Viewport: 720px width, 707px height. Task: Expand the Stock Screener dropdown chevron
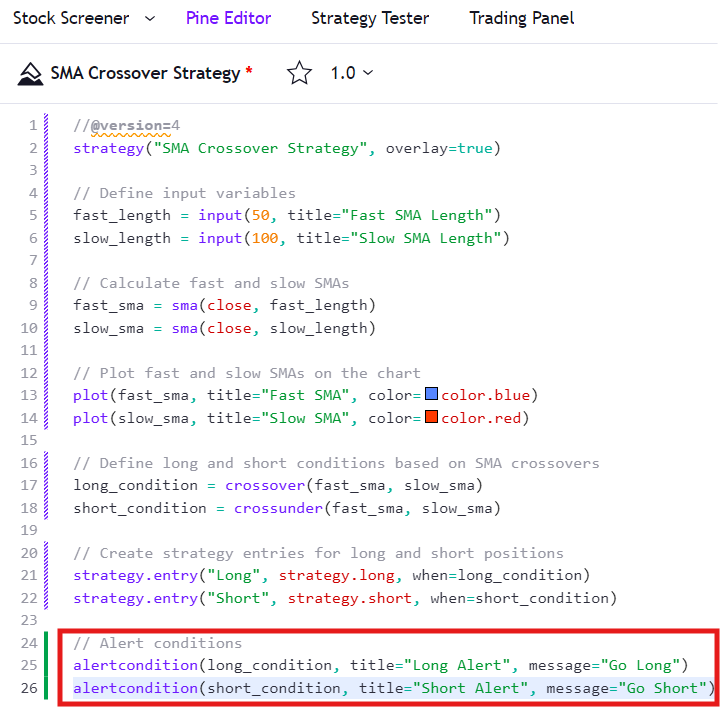(150, 19)
